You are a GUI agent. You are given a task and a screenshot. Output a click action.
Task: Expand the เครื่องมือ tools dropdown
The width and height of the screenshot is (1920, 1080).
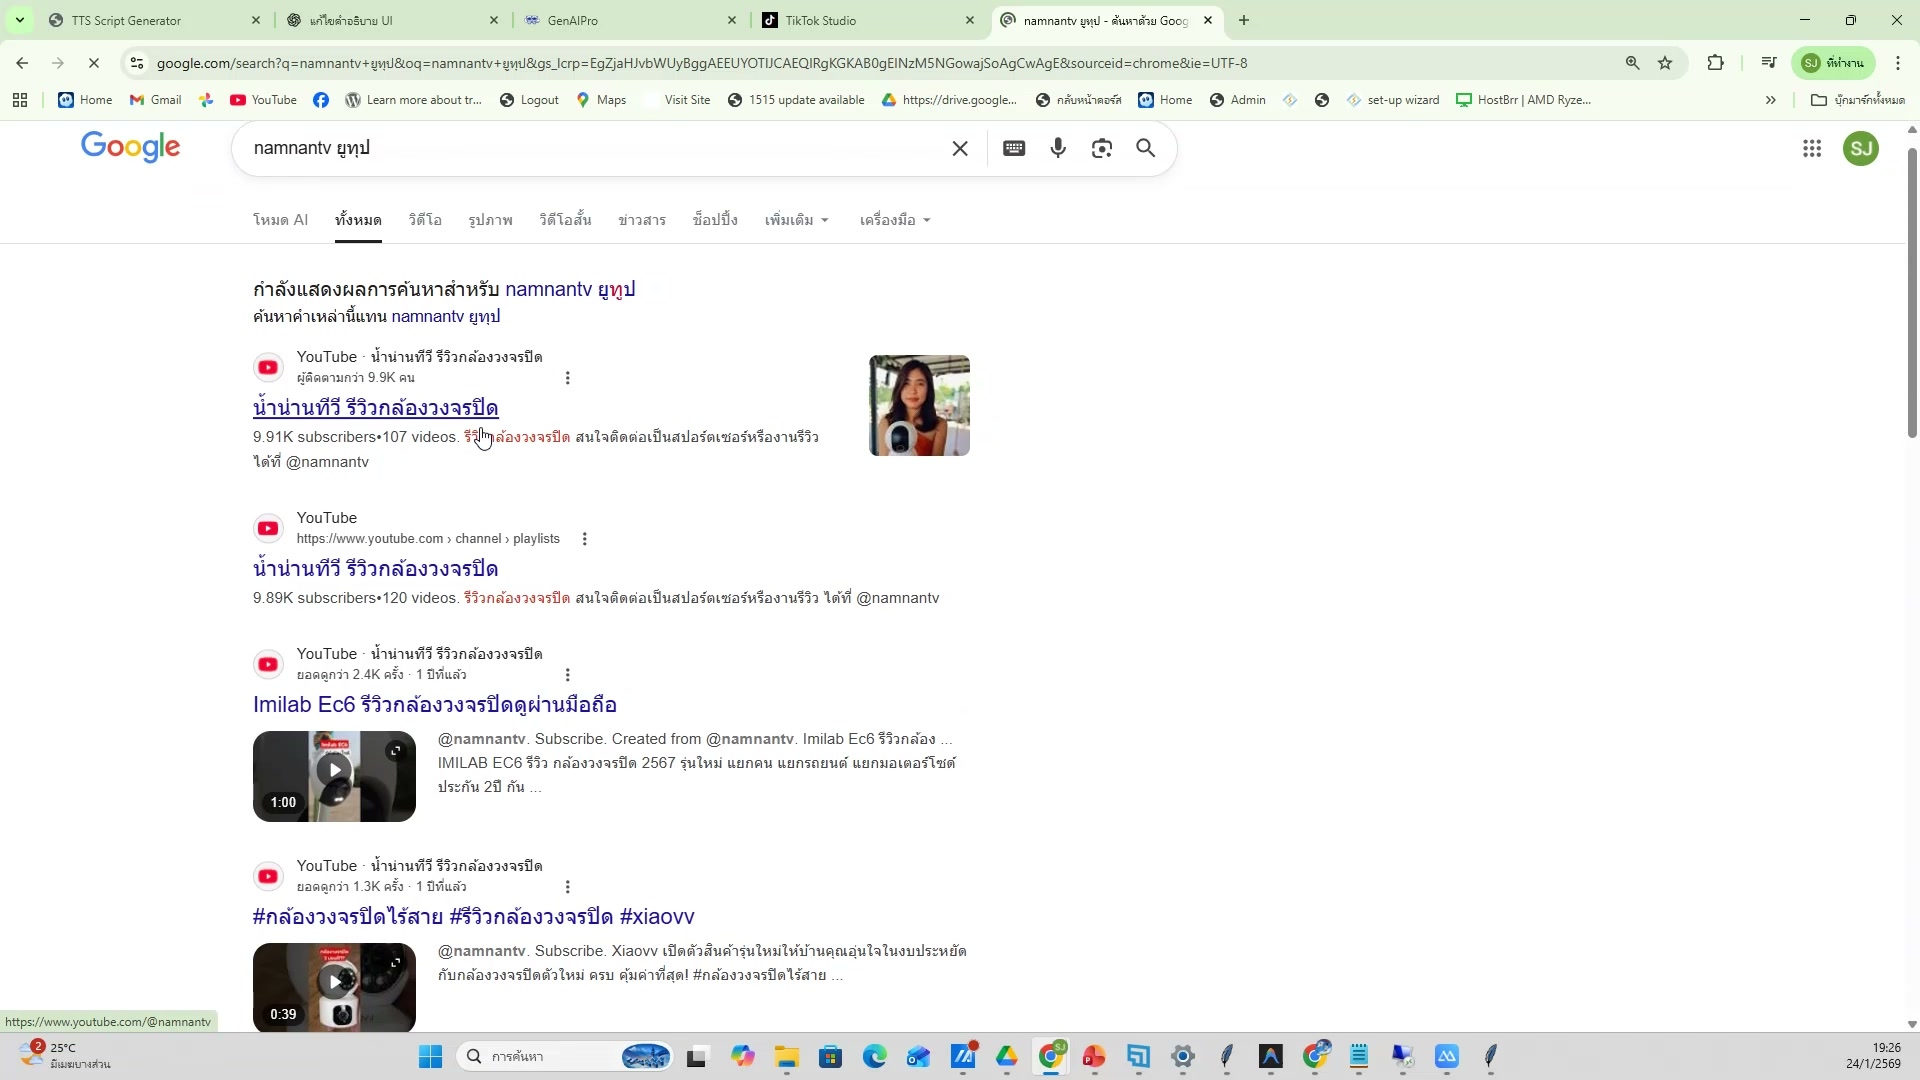[895, 220]
